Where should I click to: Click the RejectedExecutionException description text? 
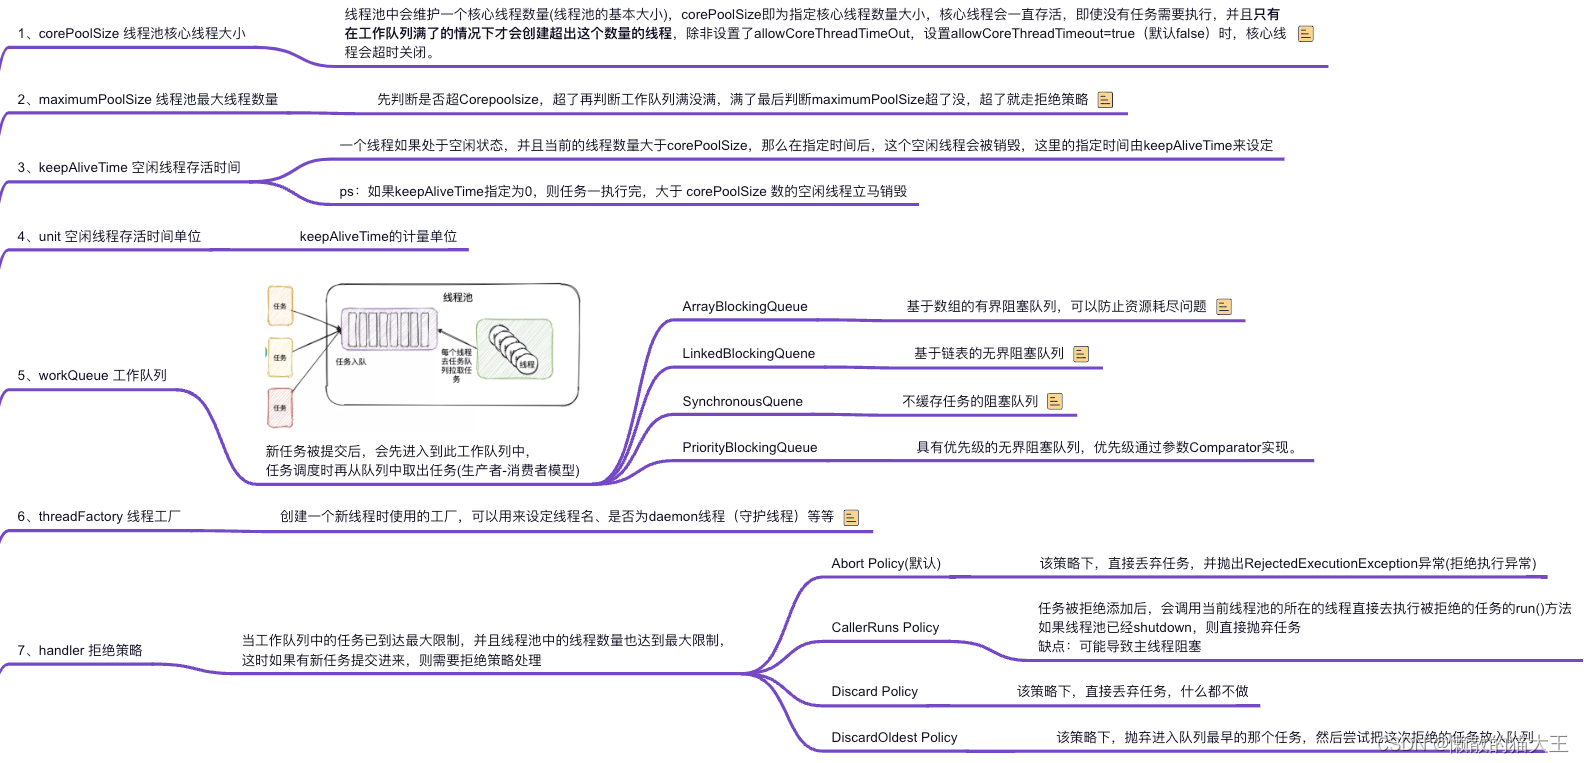click(1288, 564)
